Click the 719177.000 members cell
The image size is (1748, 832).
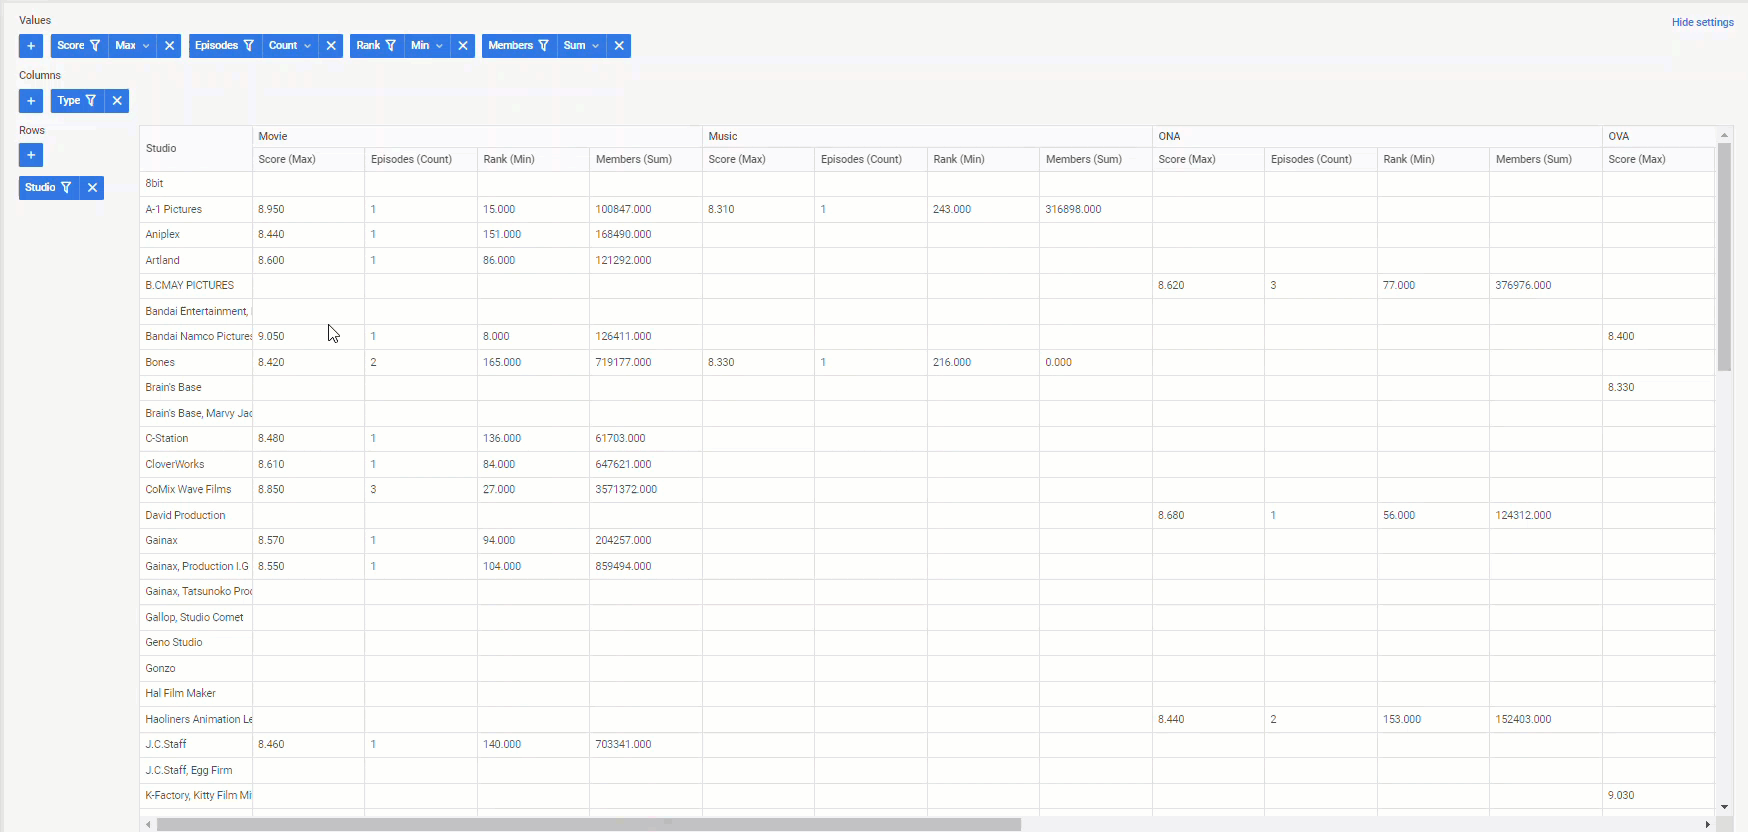pyautogui.click(x=646, y=362)
